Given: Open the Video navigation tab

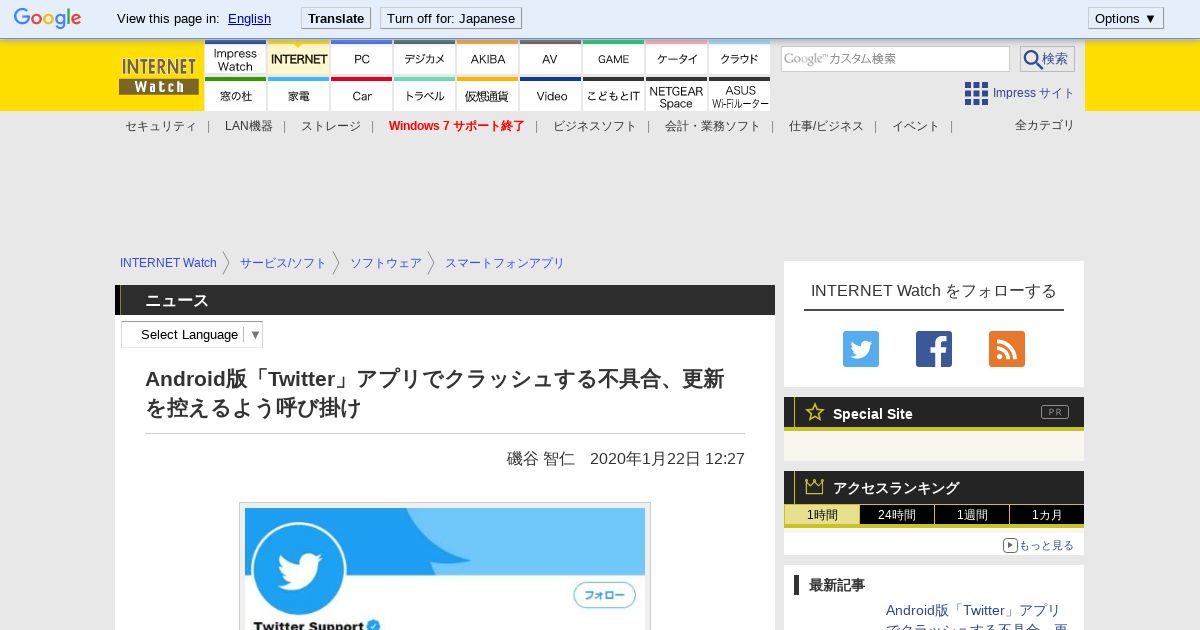Looking at the screenshot, I should point(551,95).
